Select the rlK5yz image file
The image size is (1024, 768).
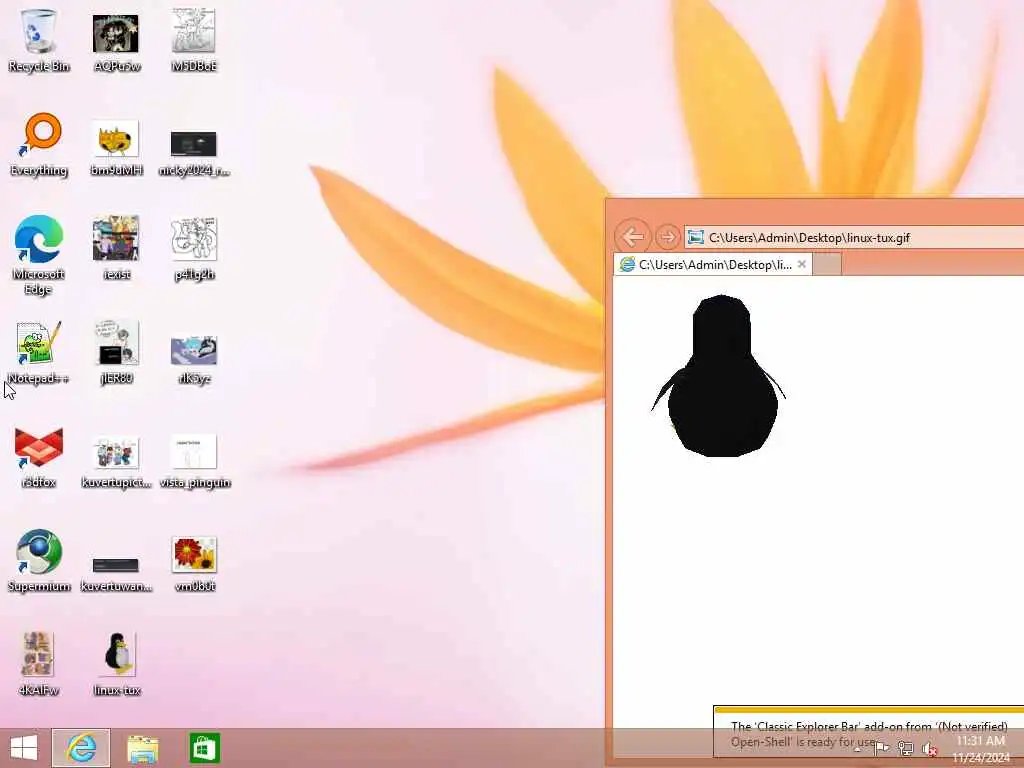[194, 359]
